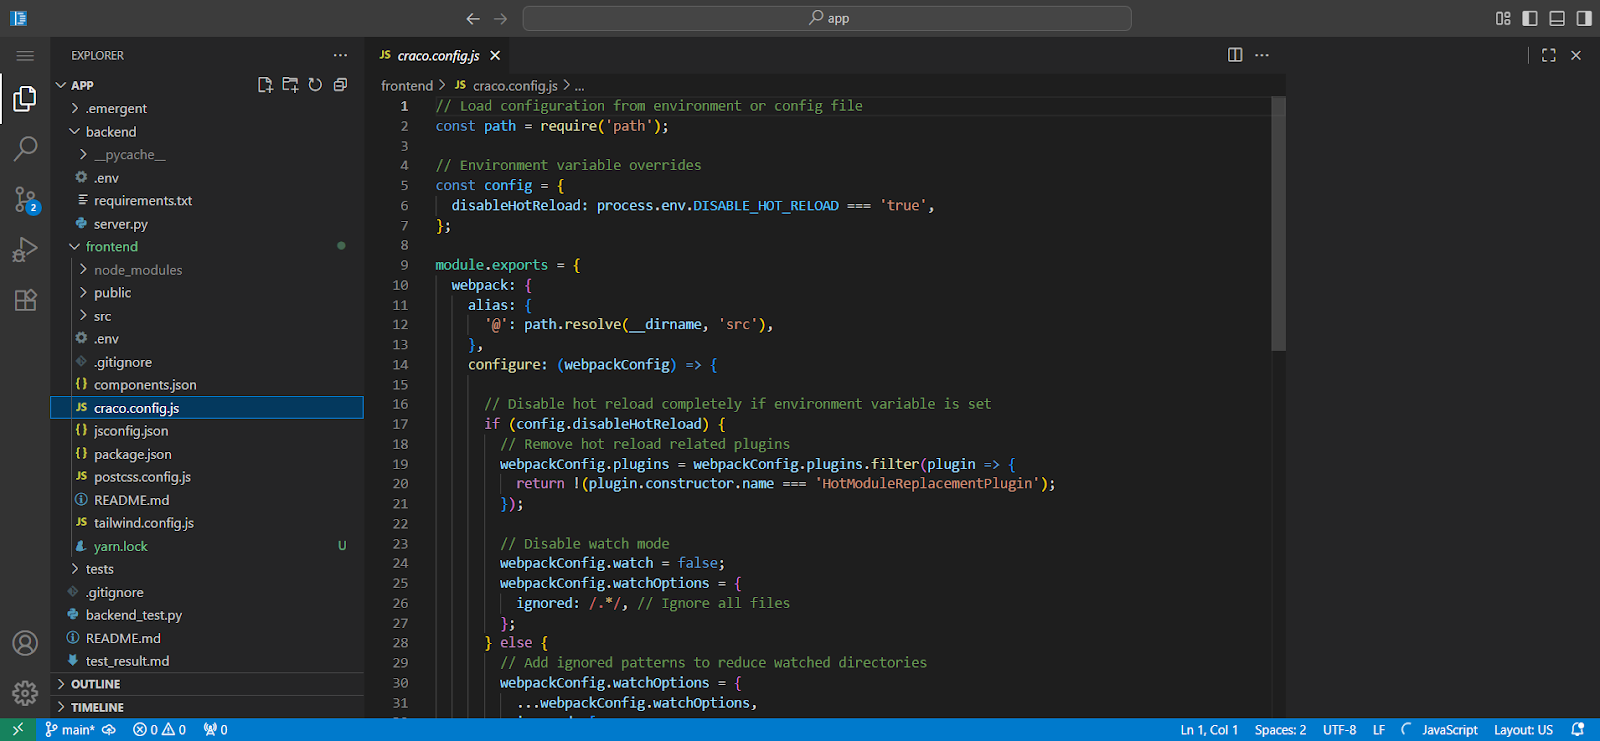Go back using the navigation arrow
This screenshot has height=741, width=1600.
pos(473,18)
